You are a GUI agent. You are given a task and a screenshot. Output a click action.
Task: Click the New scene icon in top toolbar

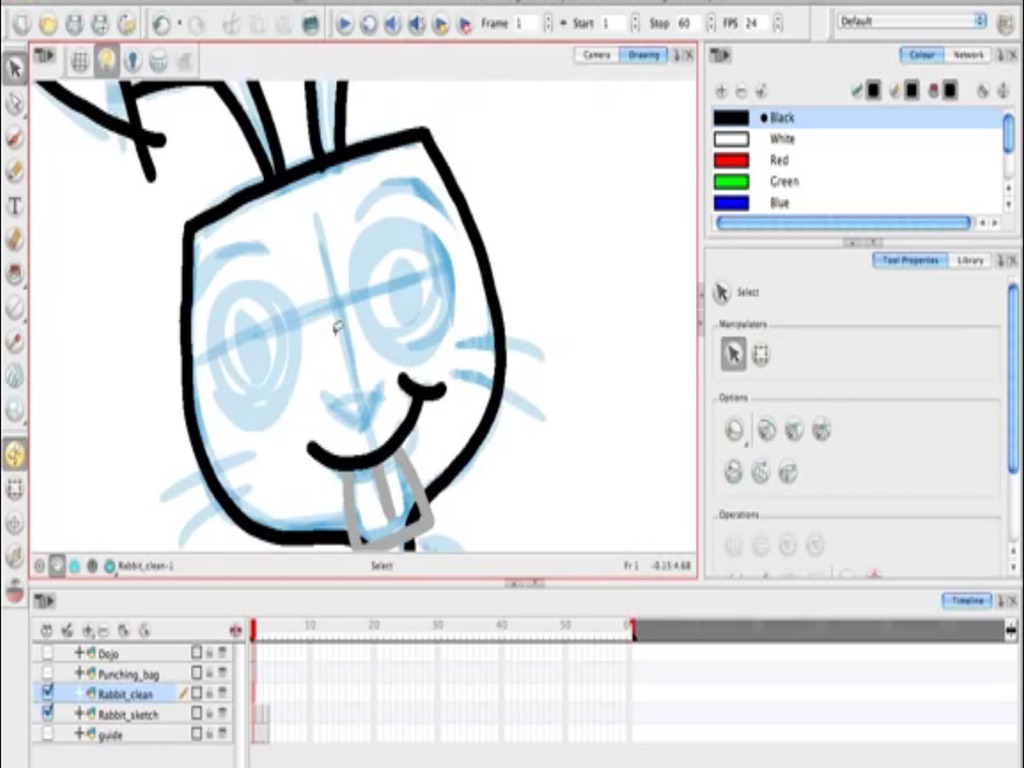(22, 24)
